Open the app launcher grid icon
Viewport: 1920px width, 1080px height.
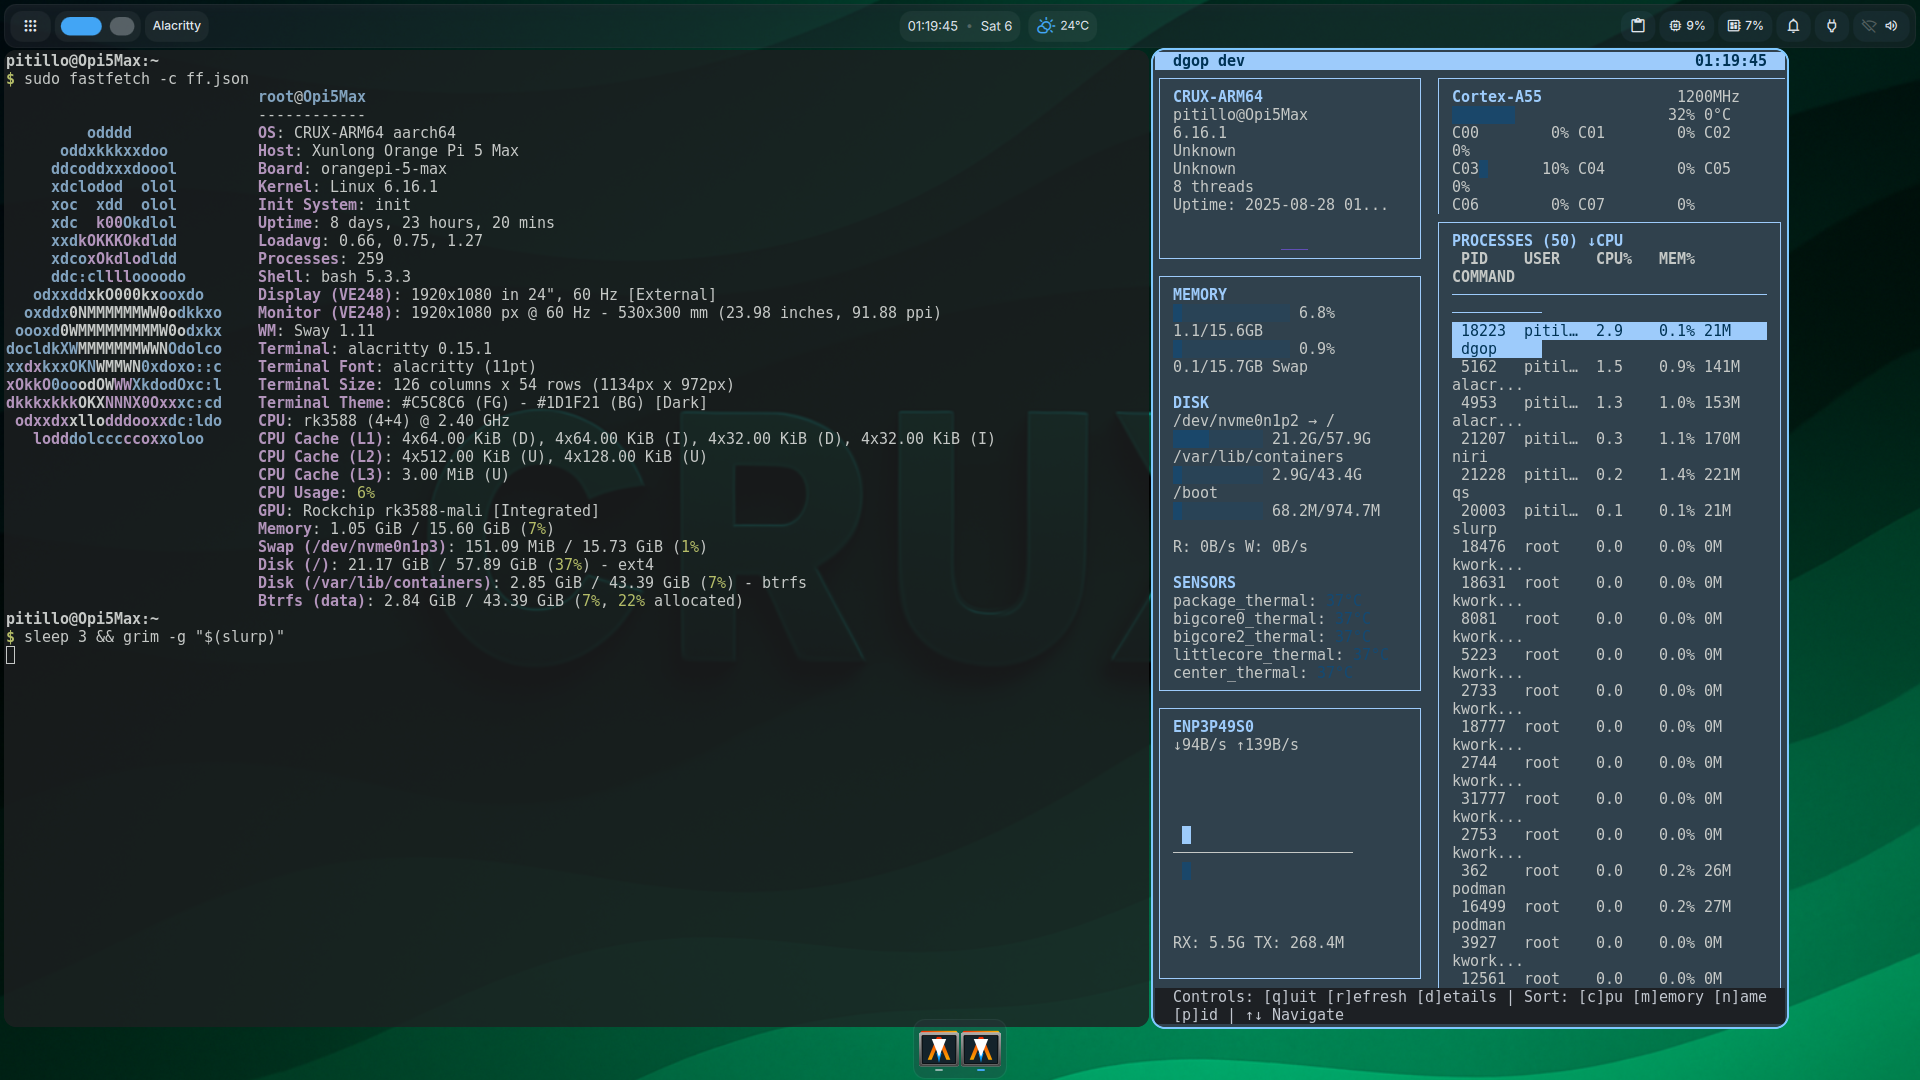point(30,26)
